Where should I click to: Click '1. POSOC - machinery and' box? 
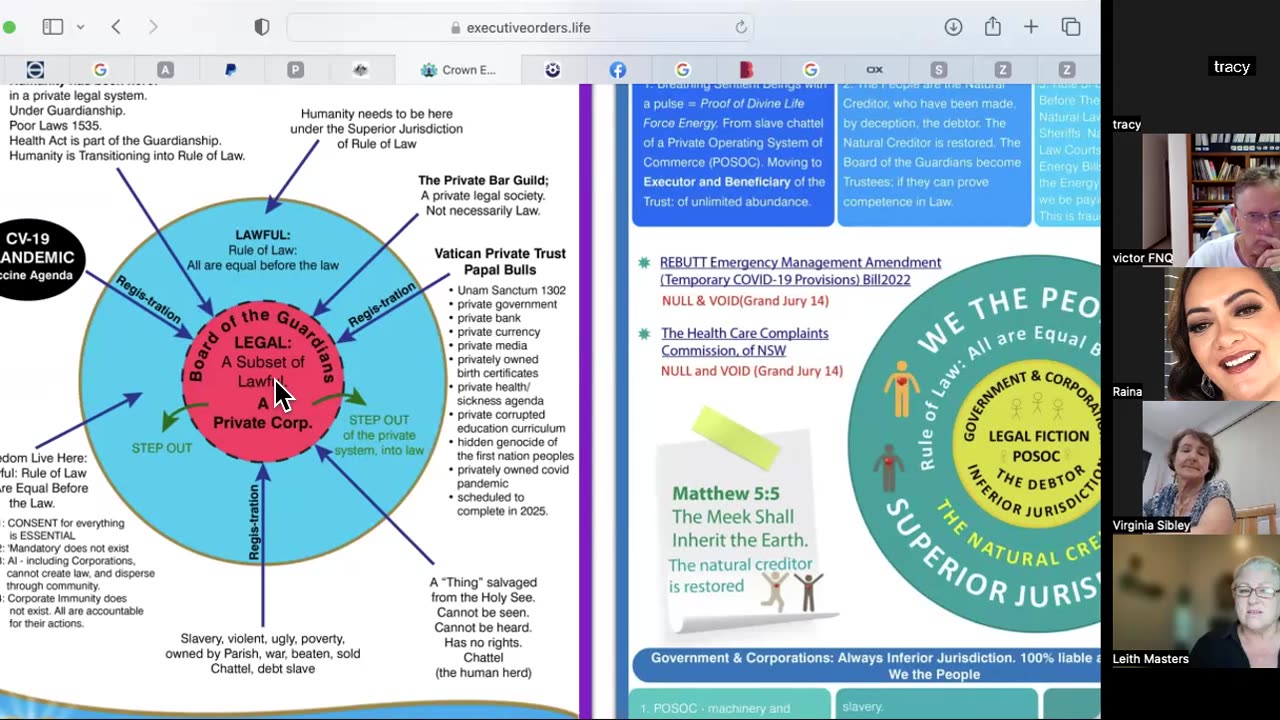[x=730, y=704]
